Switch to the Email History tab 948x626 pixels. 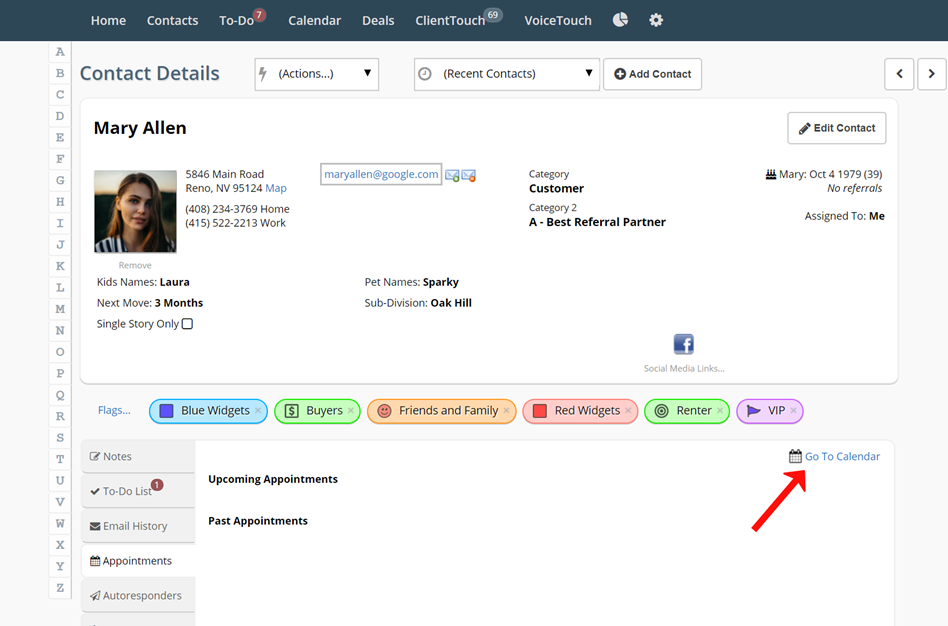138,526
